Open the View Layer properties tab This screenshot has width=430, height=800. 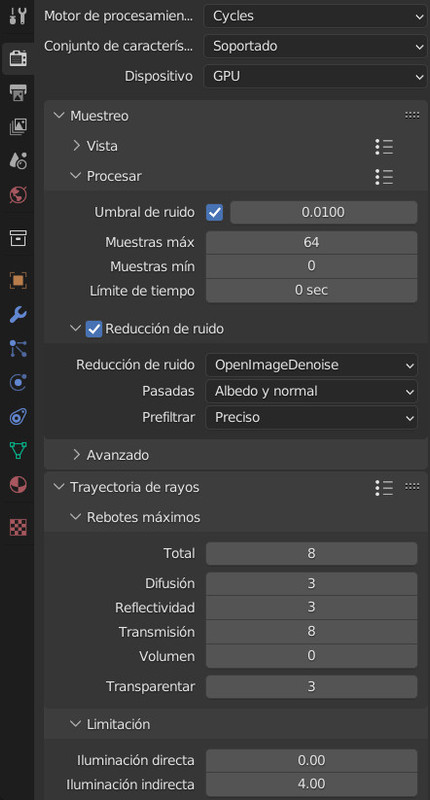[x=18, y=127]
